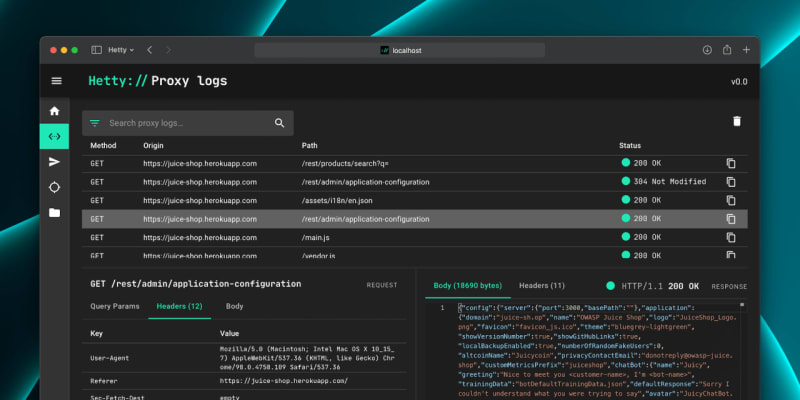Switch to Query Params tab
This screenshot has height=400, width=800.
click(114, 306)
